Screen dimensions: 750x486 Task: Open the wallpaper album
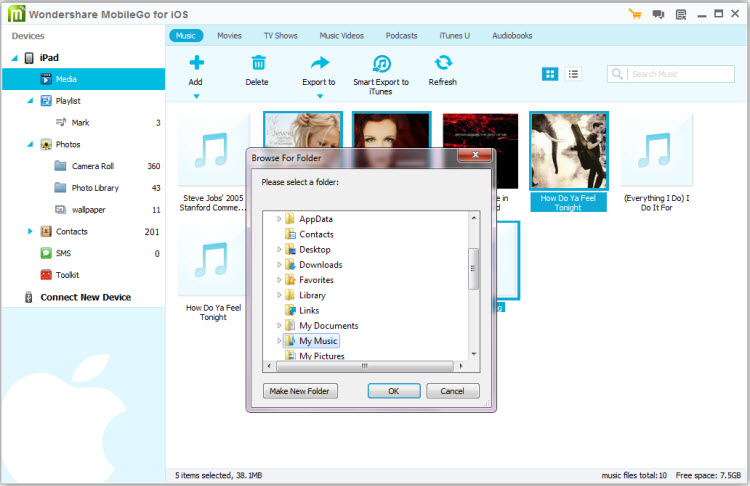pos(88,210)
